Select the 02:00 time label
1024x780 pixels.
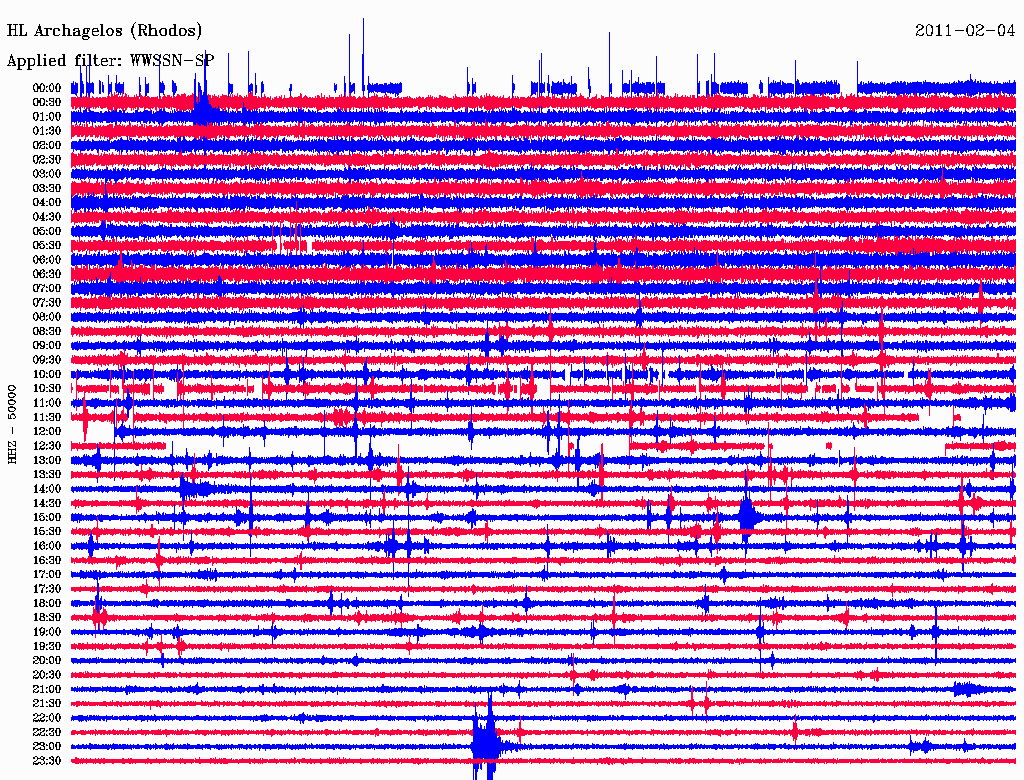(47, 146)
